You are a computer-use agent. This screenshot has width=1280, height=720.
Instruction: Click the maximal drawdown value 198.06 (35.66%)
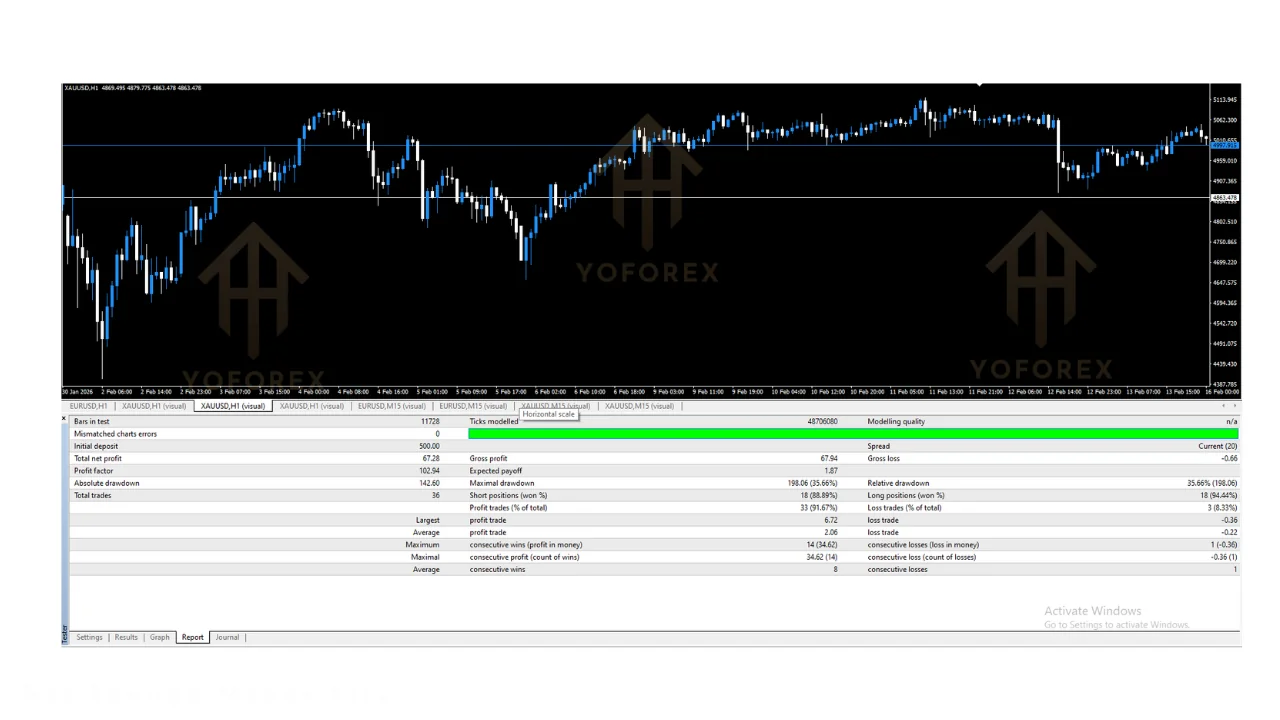(812, 483)
